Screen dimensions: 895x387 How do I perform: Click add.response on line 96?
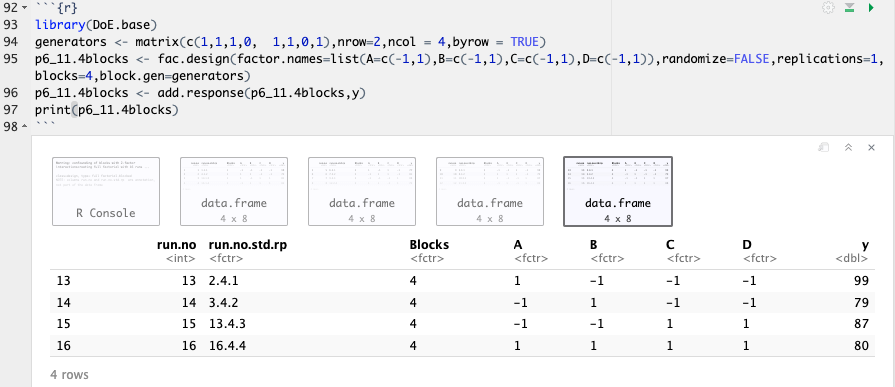tap(200, 93)
